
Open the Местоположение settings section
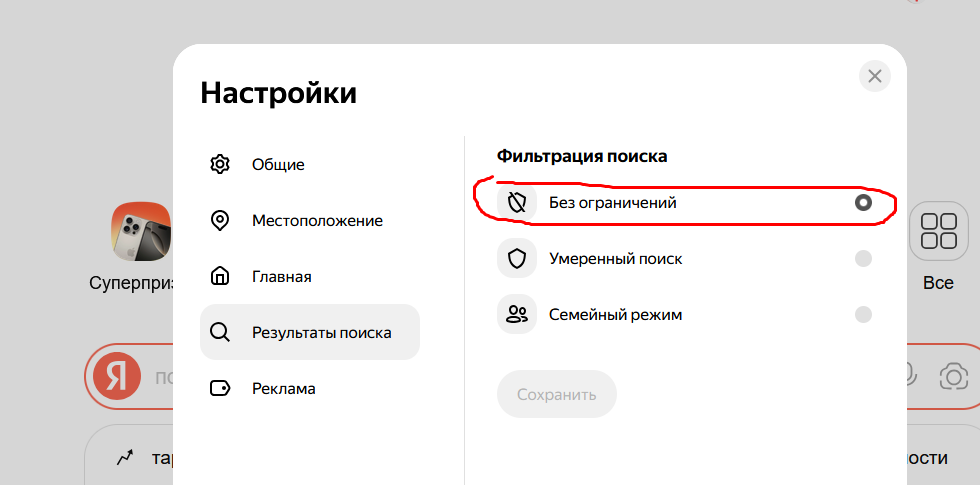[x=310, y=221]
